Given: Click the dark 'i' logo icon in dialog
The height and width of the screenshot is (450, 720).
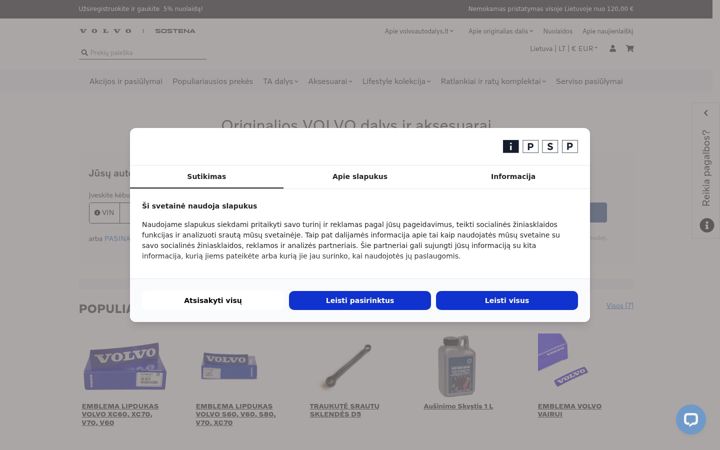Looking at the screenshot, I should (510, 146).
